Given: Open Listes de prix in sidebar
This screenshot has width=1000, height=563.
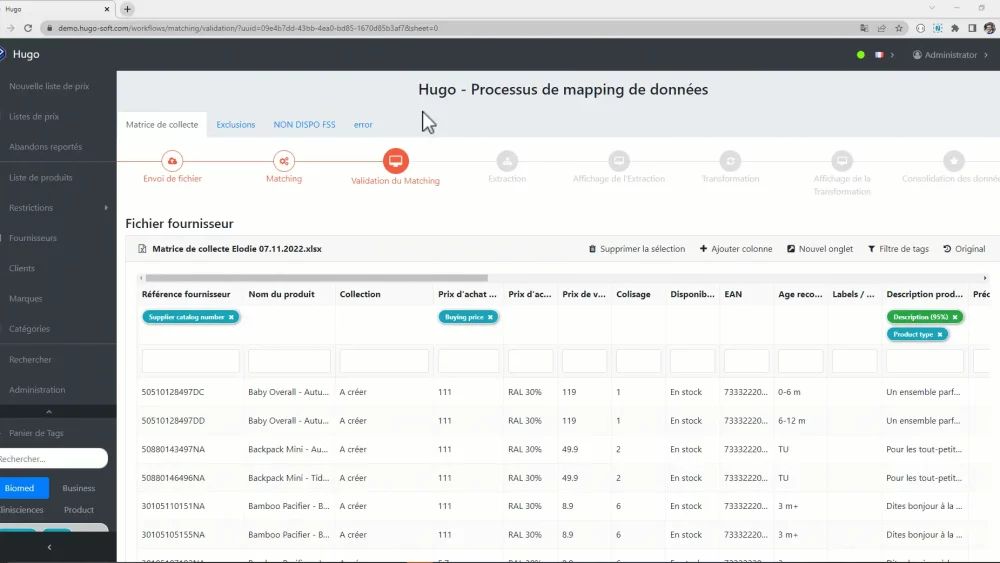Looking at the screenshot, I should (x=34, y=117).
